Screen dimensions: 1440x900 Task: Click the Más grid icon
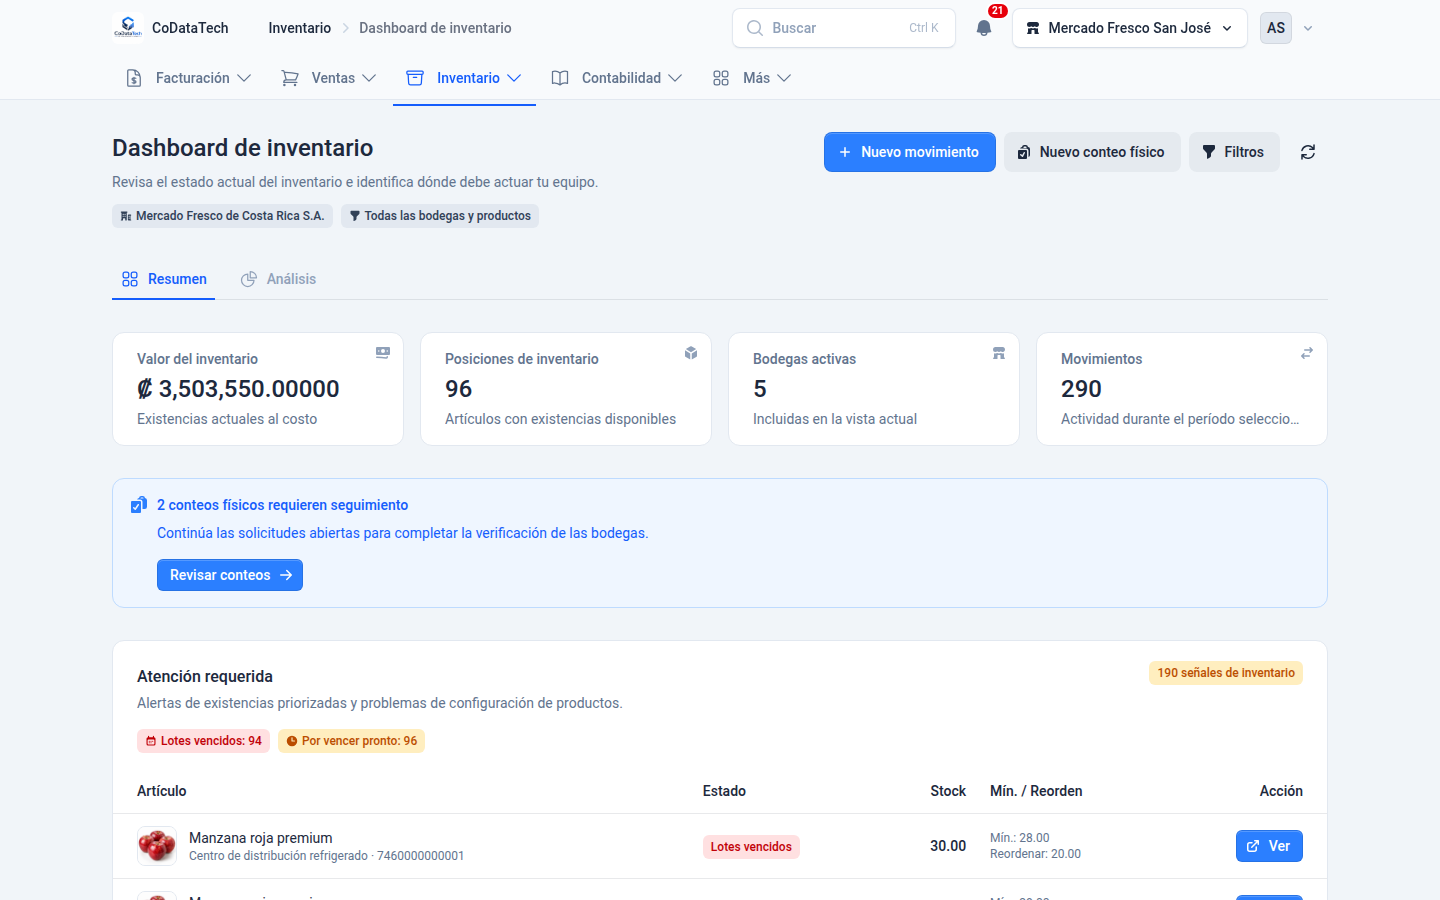click(x=721, y=78)
